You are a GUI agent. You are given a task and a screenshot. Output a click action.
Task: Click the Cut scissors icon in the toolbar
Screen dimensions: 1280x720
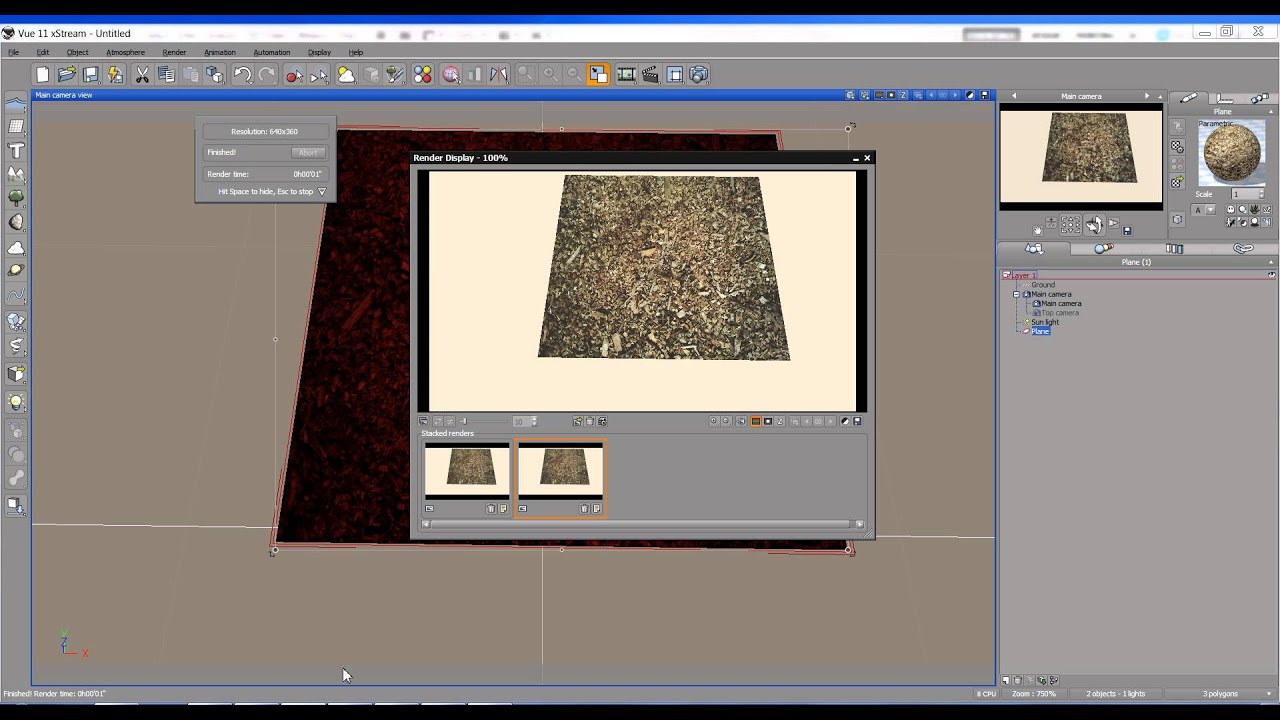142,75
